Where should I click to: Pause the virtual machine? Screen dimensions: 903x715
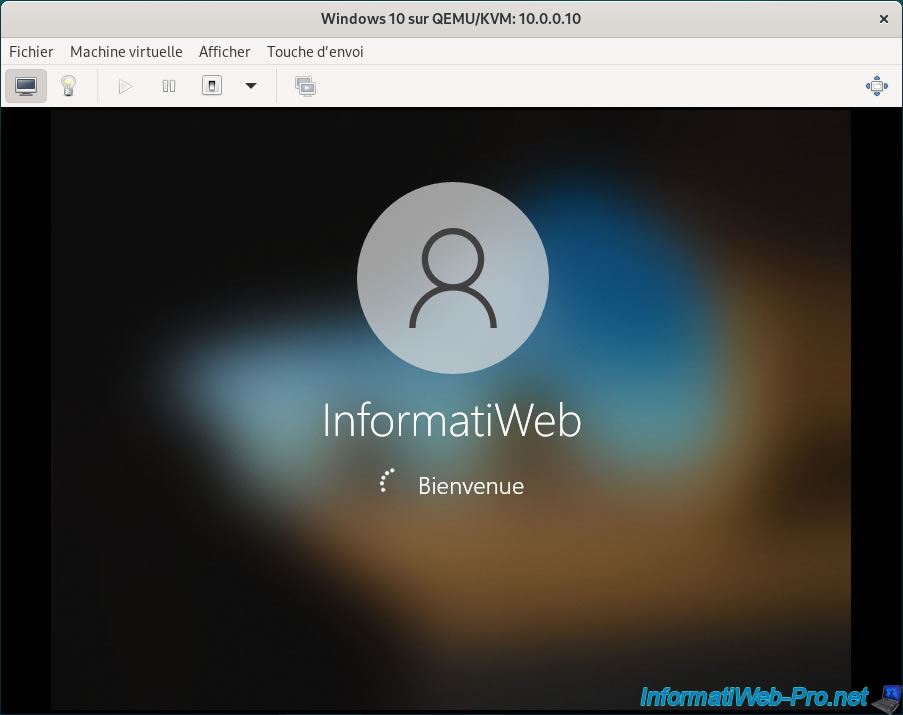[169, 86]
